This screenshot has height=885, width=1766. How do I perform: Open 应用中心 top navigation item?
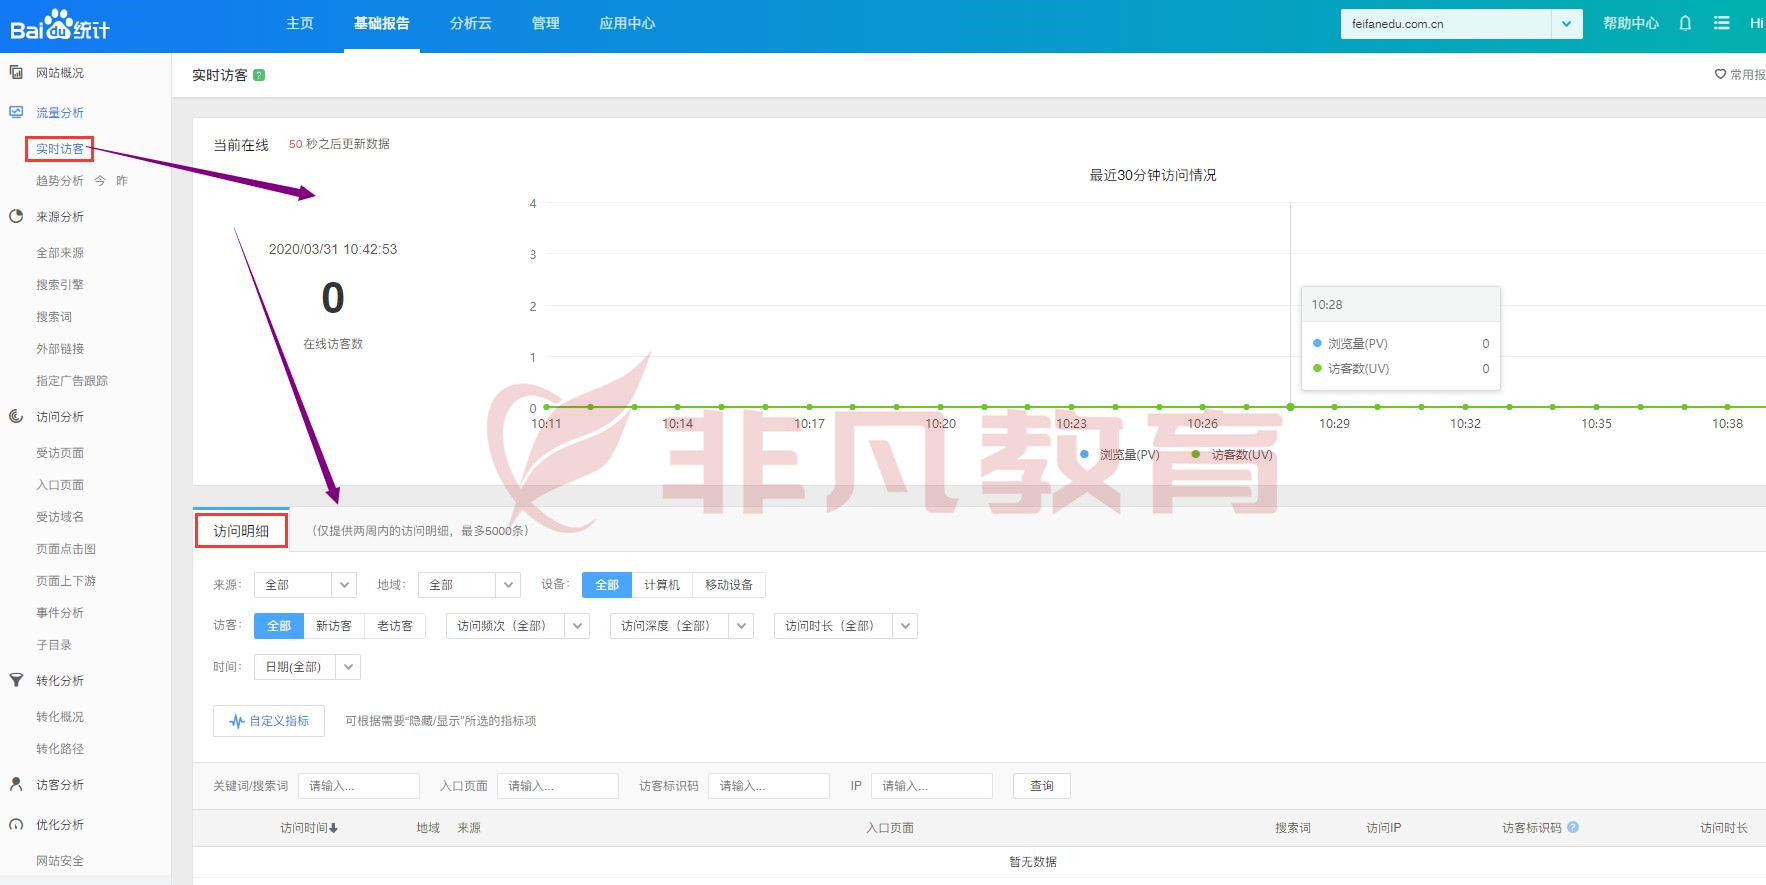tap(627, 23)
